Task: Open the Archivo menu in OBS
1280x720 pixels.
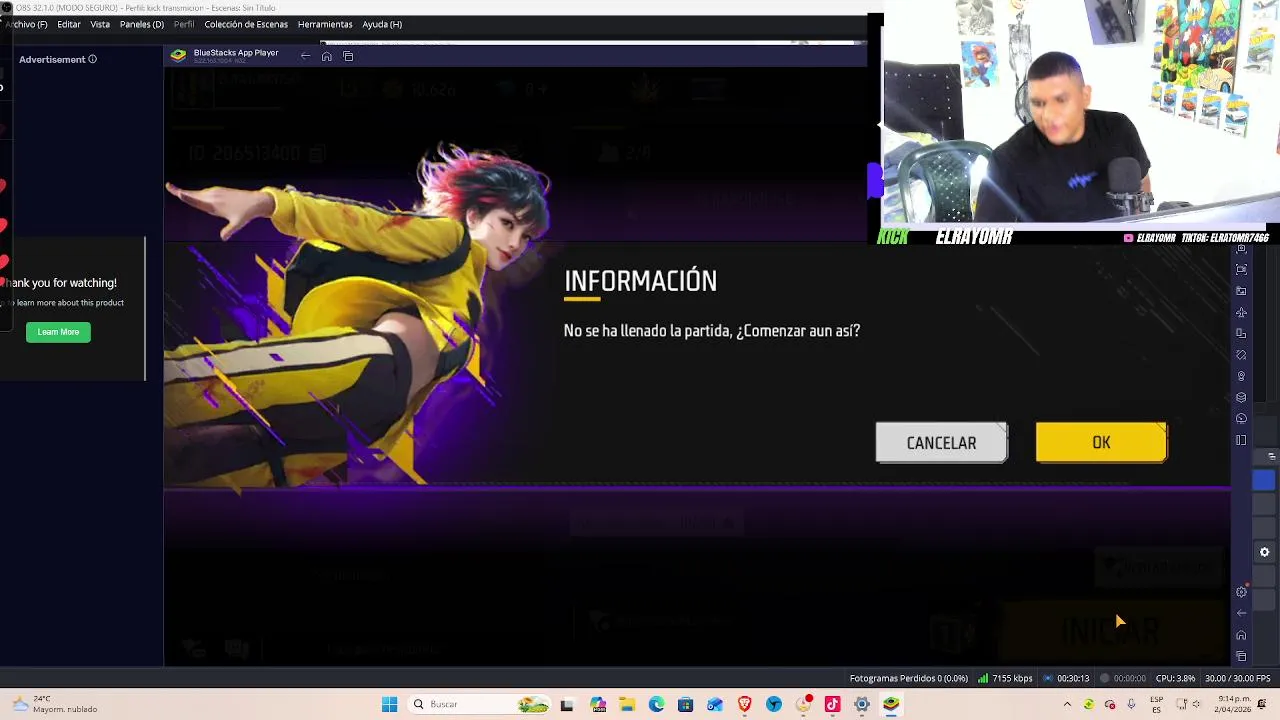Action: click(x=26, y=24)
